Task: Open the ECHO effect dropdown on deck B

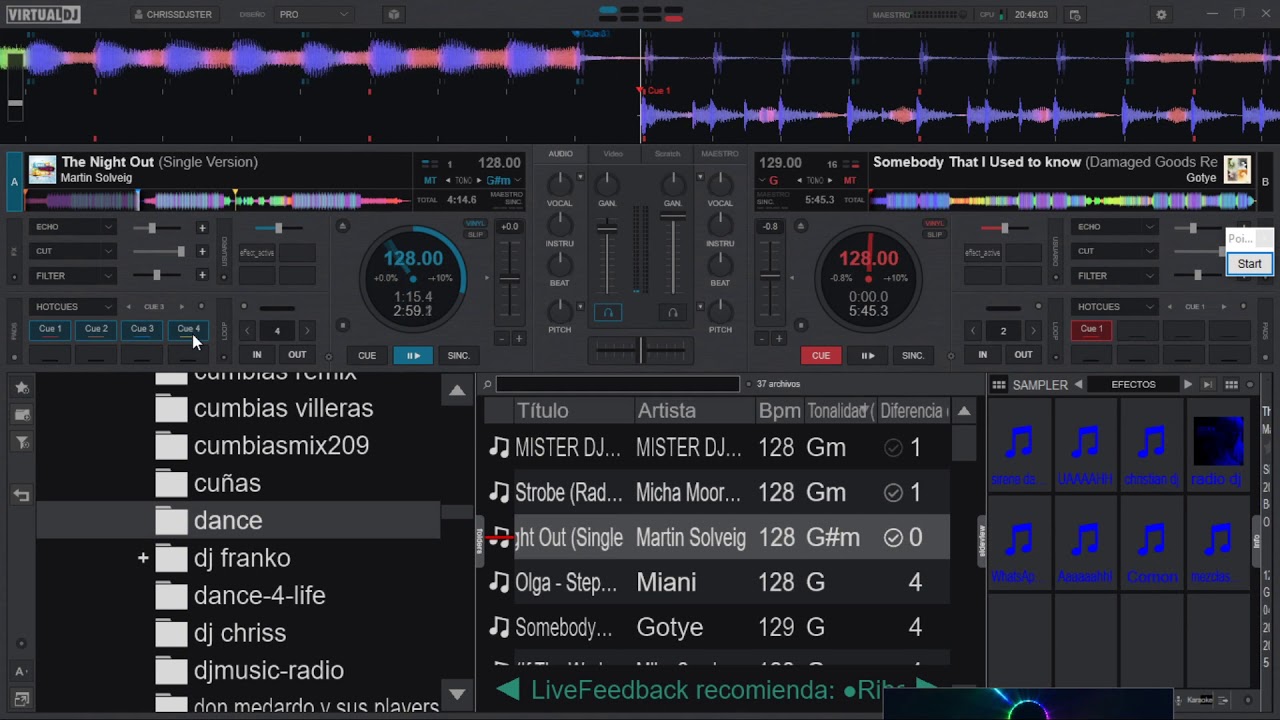Action: pos(1115,227)
